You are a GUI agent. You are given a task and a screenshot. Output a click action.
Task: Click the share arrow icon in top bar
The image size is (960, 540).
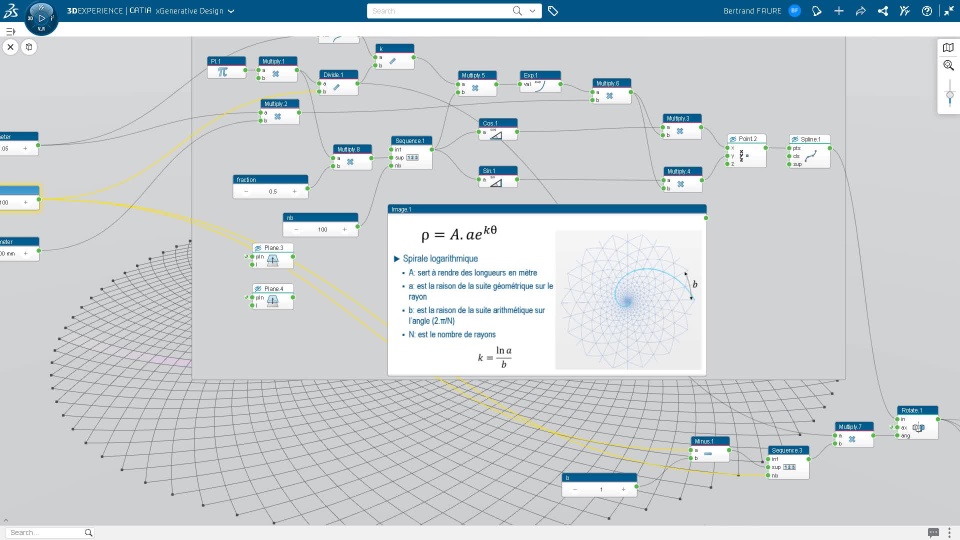(x=860, y=11)
